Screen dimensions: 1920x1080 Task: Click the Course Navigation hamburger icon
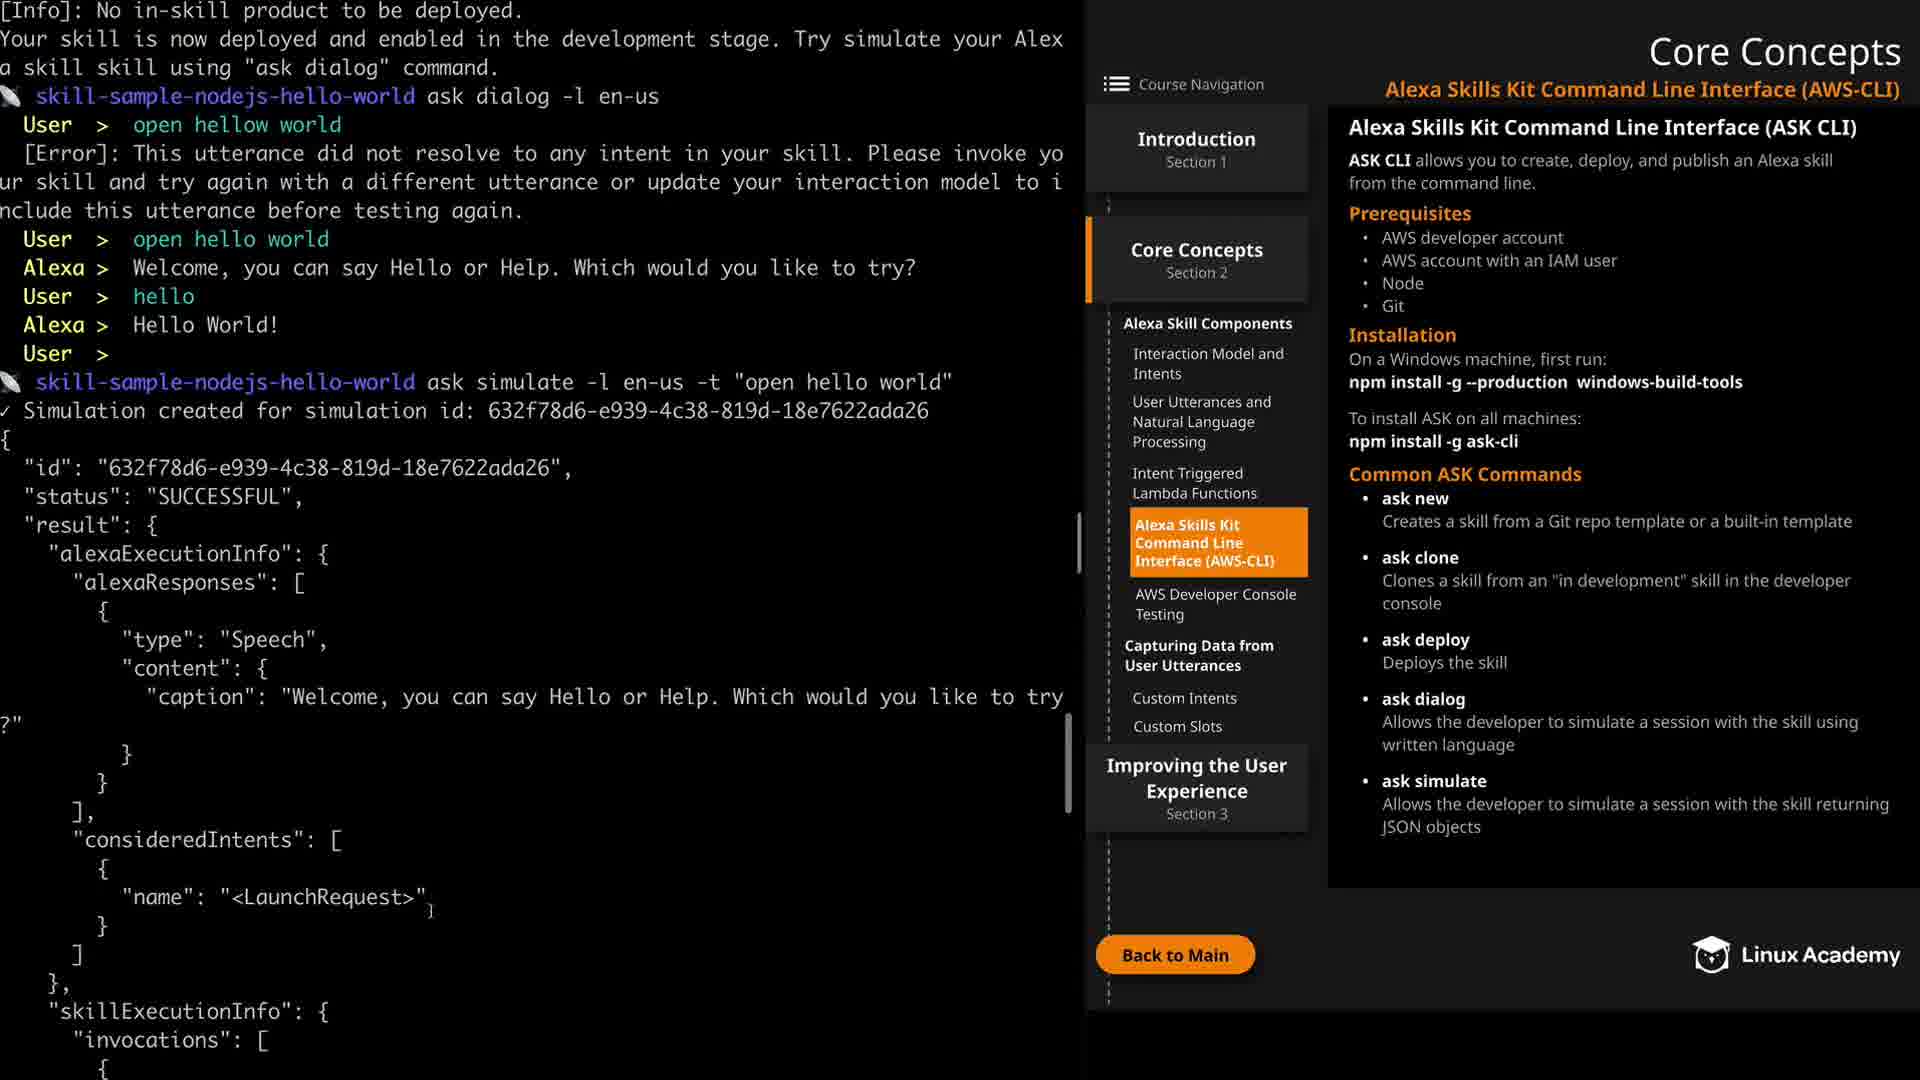click(x=1116, y=85)
